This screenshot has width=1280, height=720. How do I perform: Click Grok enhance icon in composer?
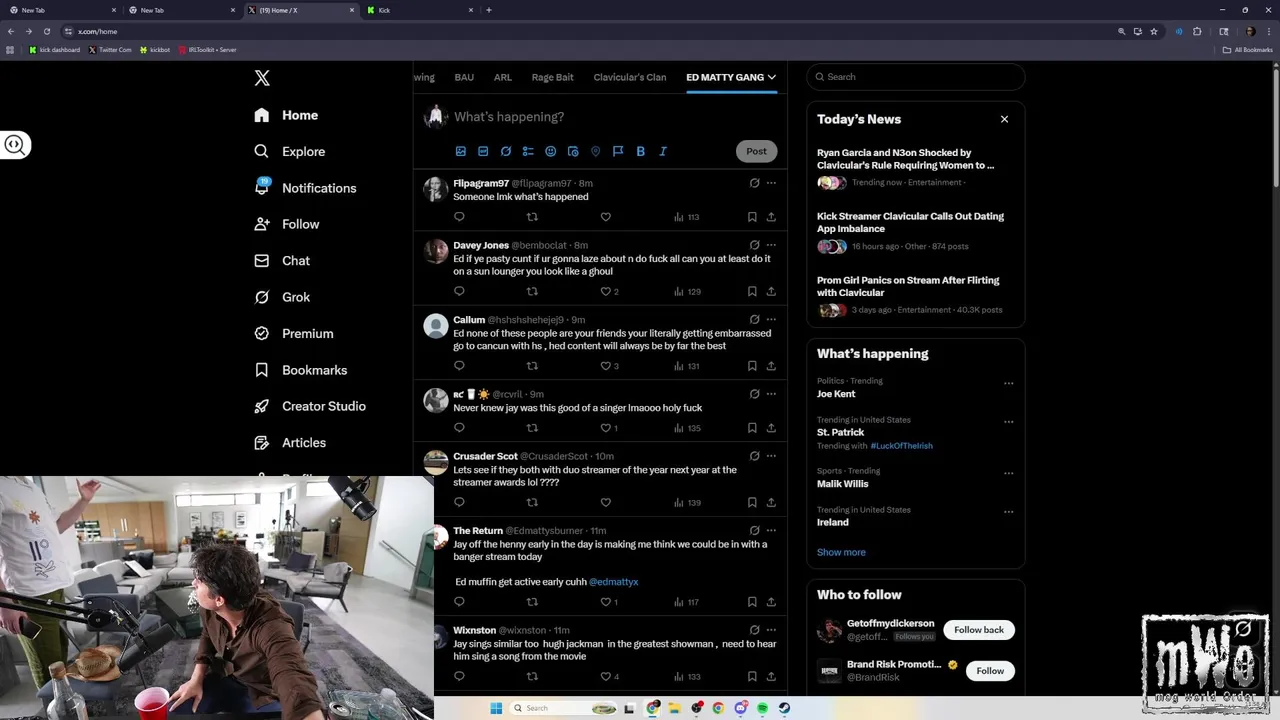tap(506, 151)
